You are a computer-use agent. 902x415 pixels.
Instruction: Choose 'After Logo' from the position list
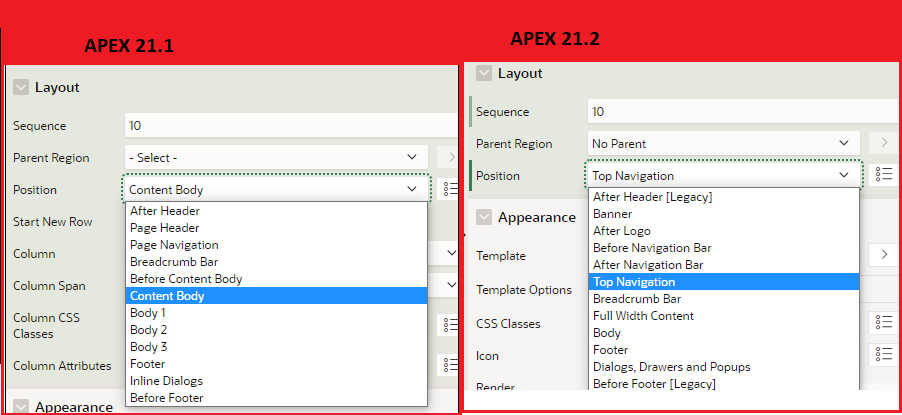point(621,231)
